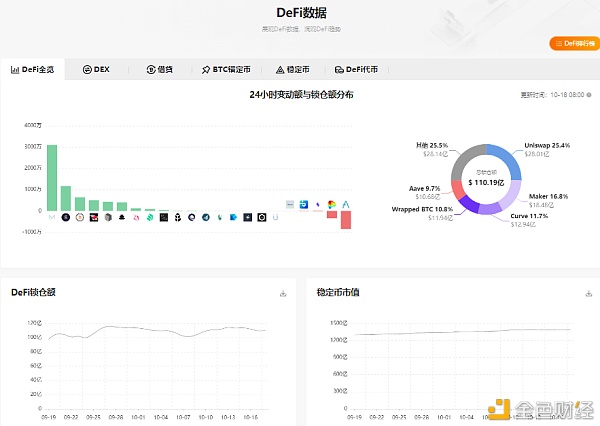Click the 24小时变动额与锁仓额分布 heading
This screenshot has width=600, height=426.
click(x=301, y=95)
